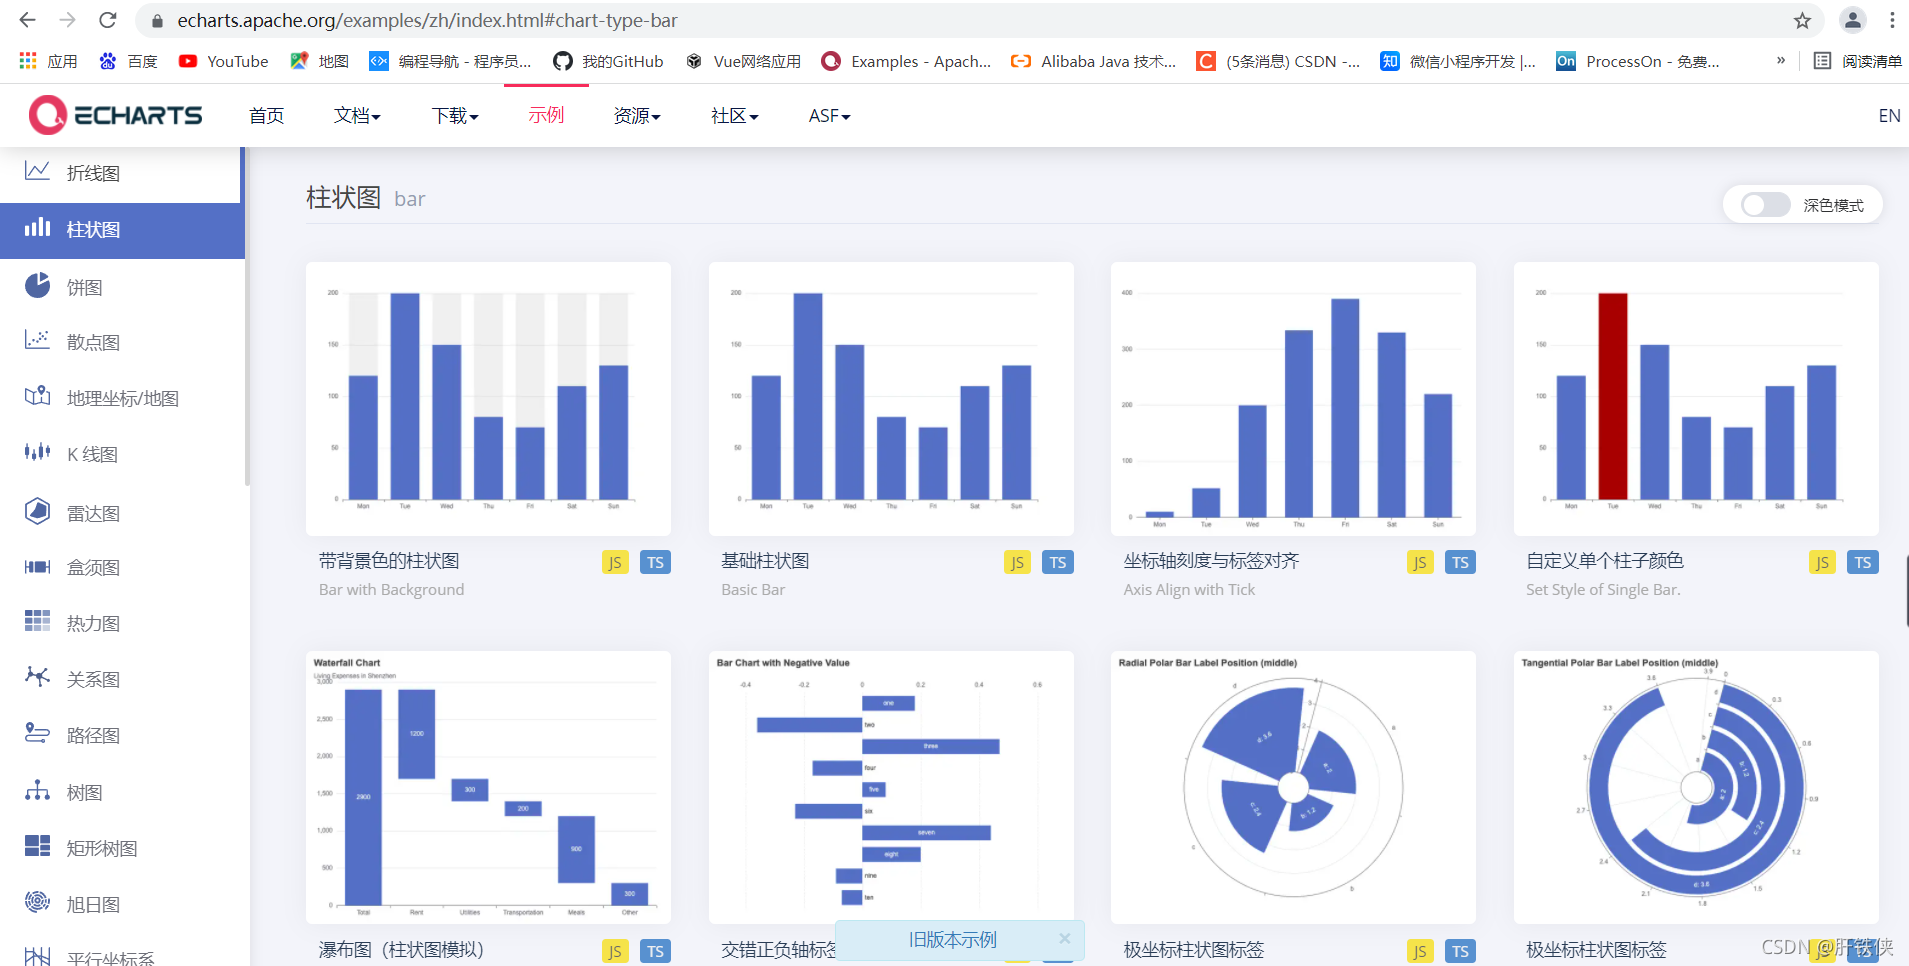Open the lines (路径图) sidebar icon
This screenshot has height=966, width=1909.
pos(37,733)
